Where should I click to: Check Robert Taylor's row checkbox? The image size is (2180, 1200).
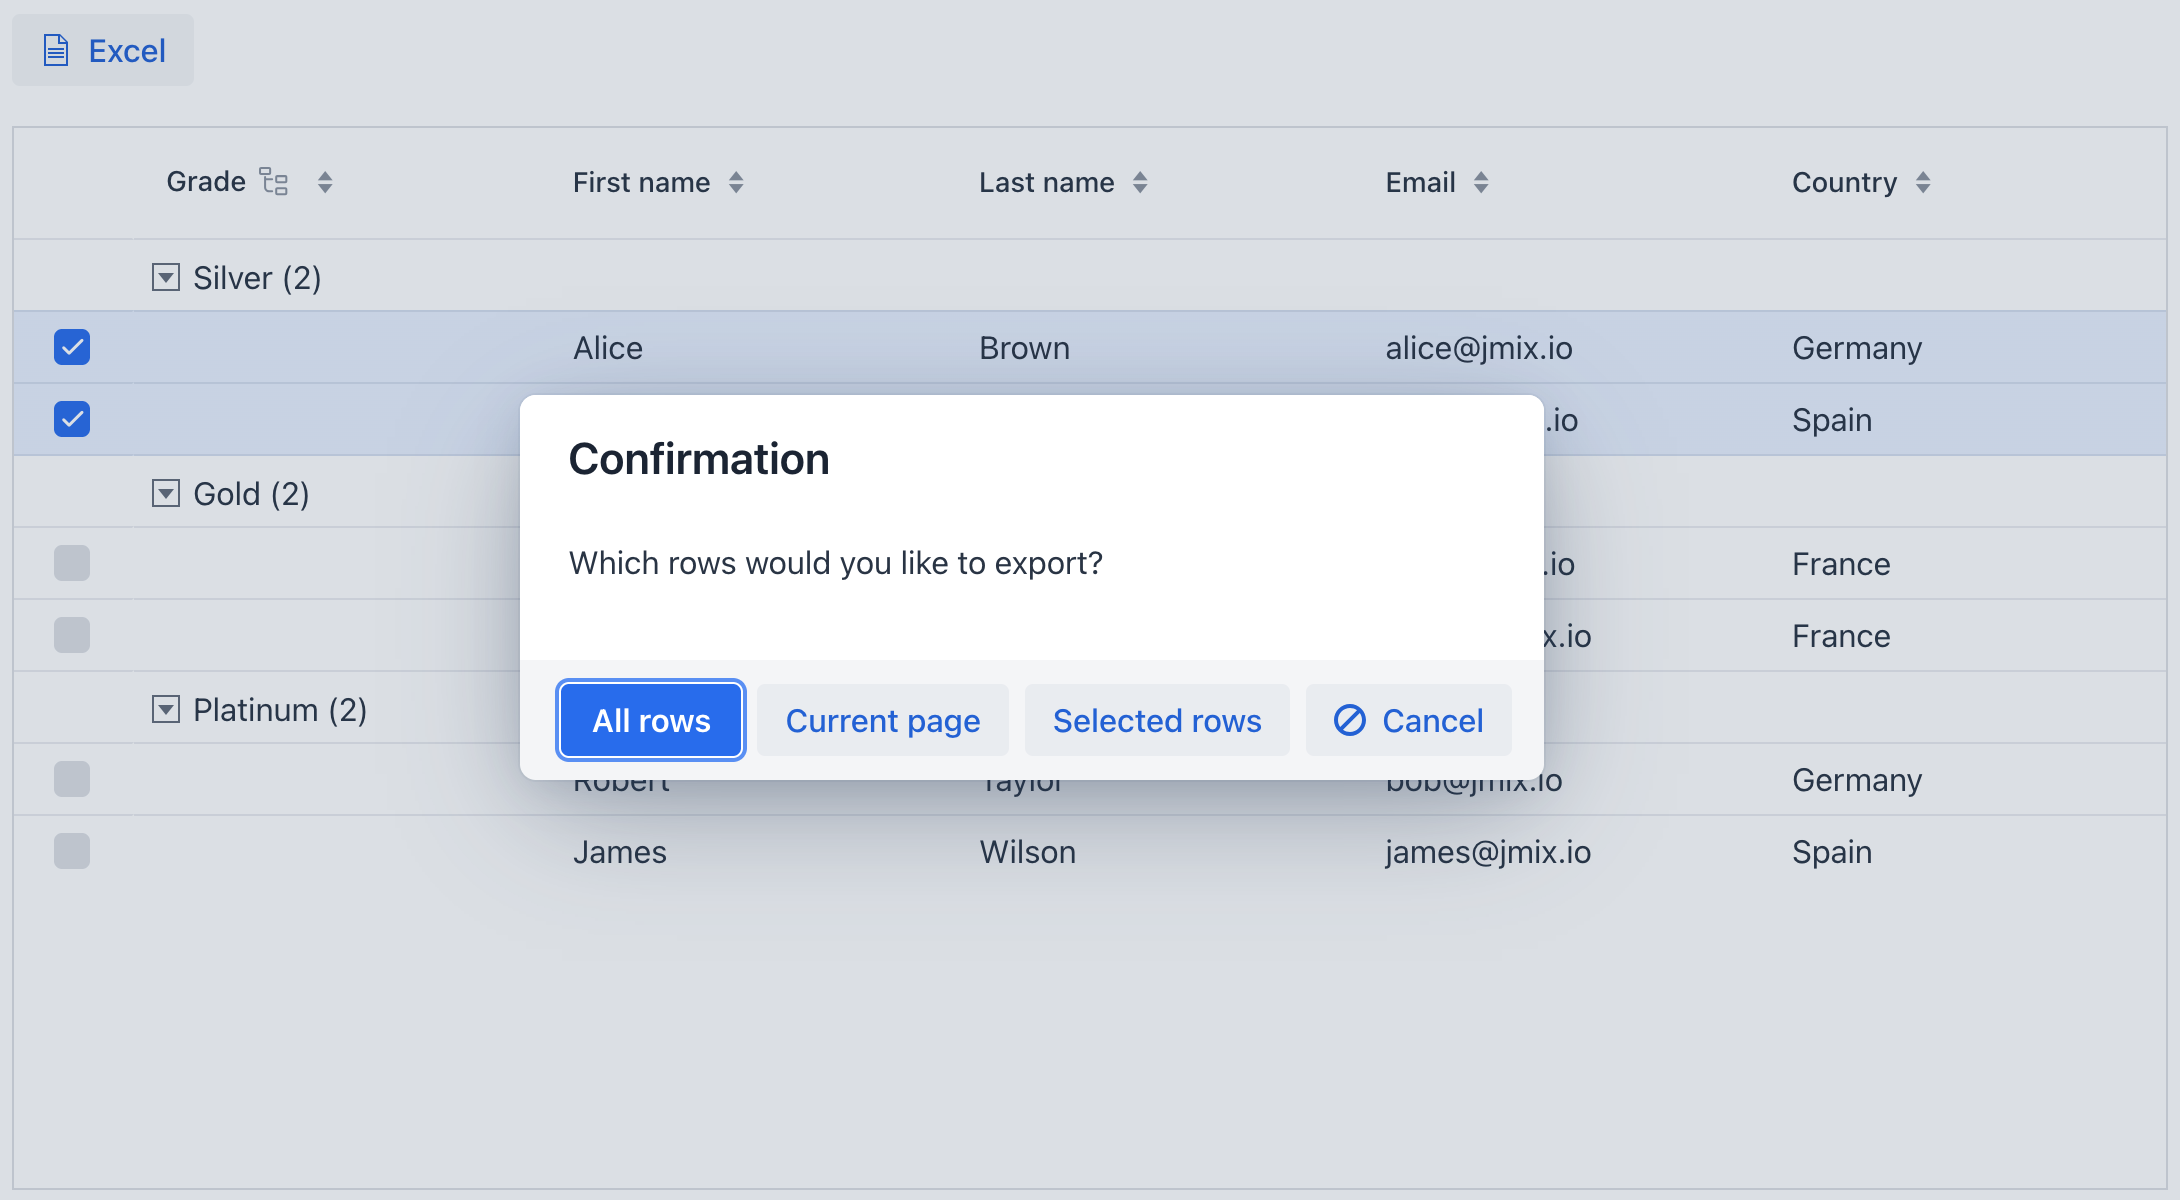(71, 779)
